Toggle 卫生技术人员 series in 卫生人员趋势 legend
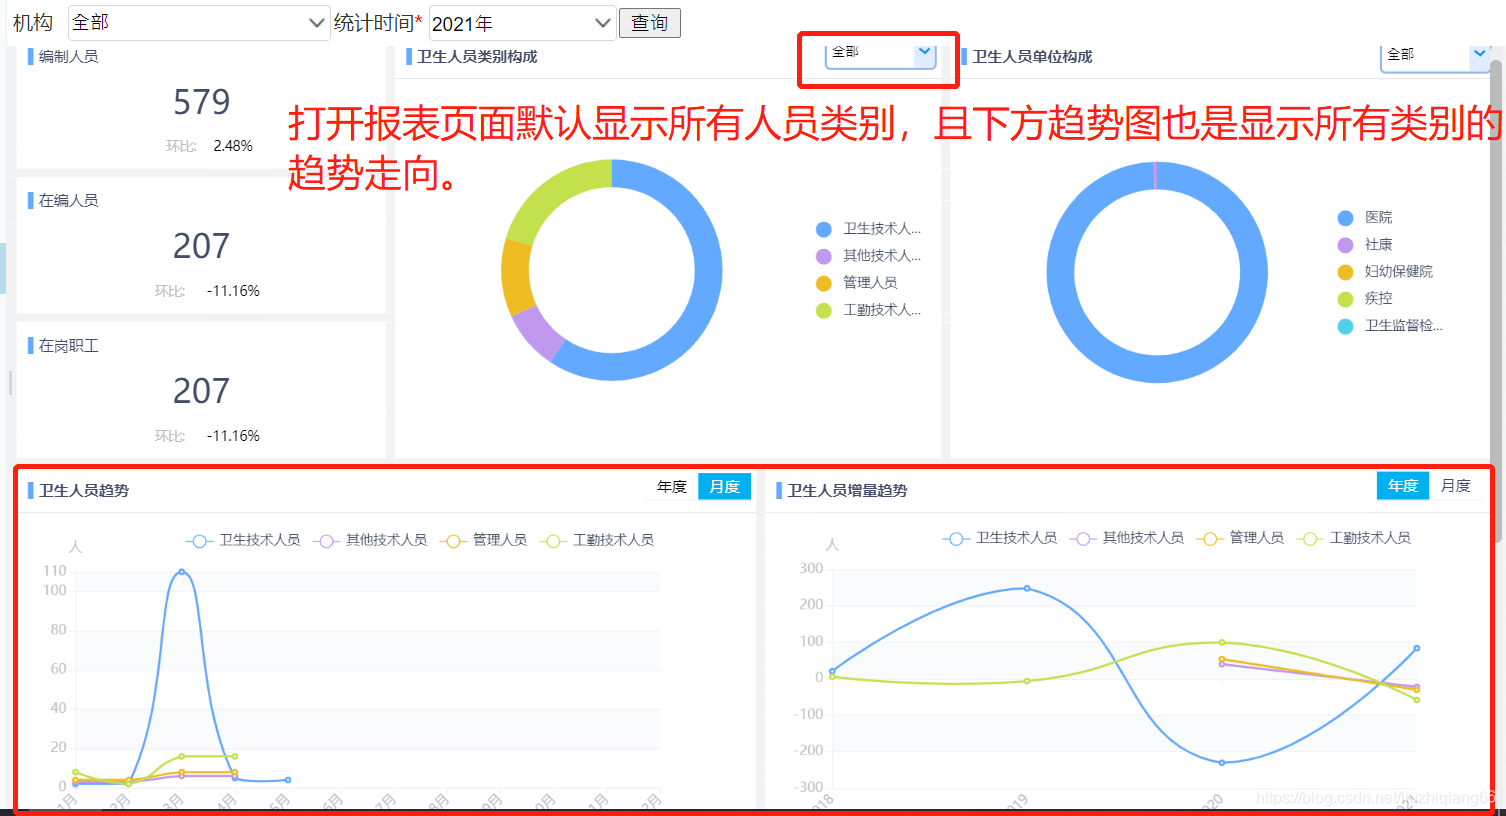This screenshot has height=816, width=1506. pos(243,540)
